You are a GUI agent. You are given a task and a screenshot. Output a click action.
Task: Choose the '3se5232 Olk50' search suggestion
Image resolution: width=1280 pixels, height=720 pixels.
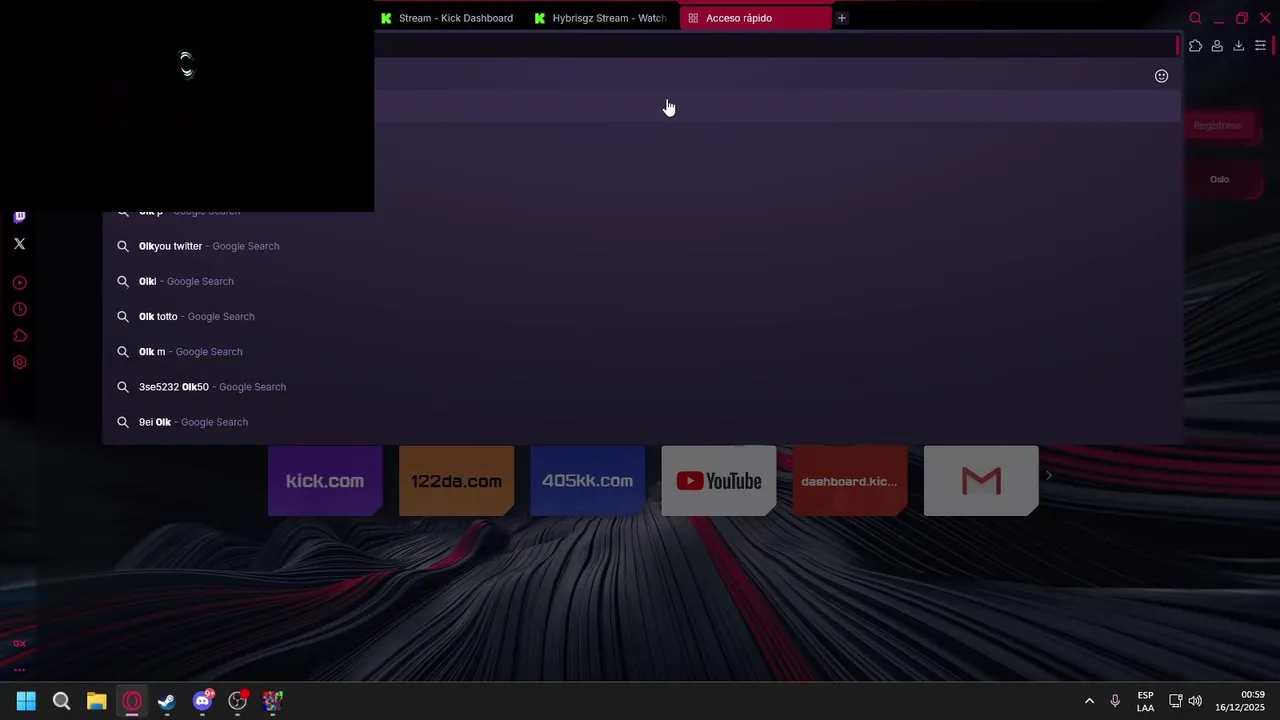(642, 386)
